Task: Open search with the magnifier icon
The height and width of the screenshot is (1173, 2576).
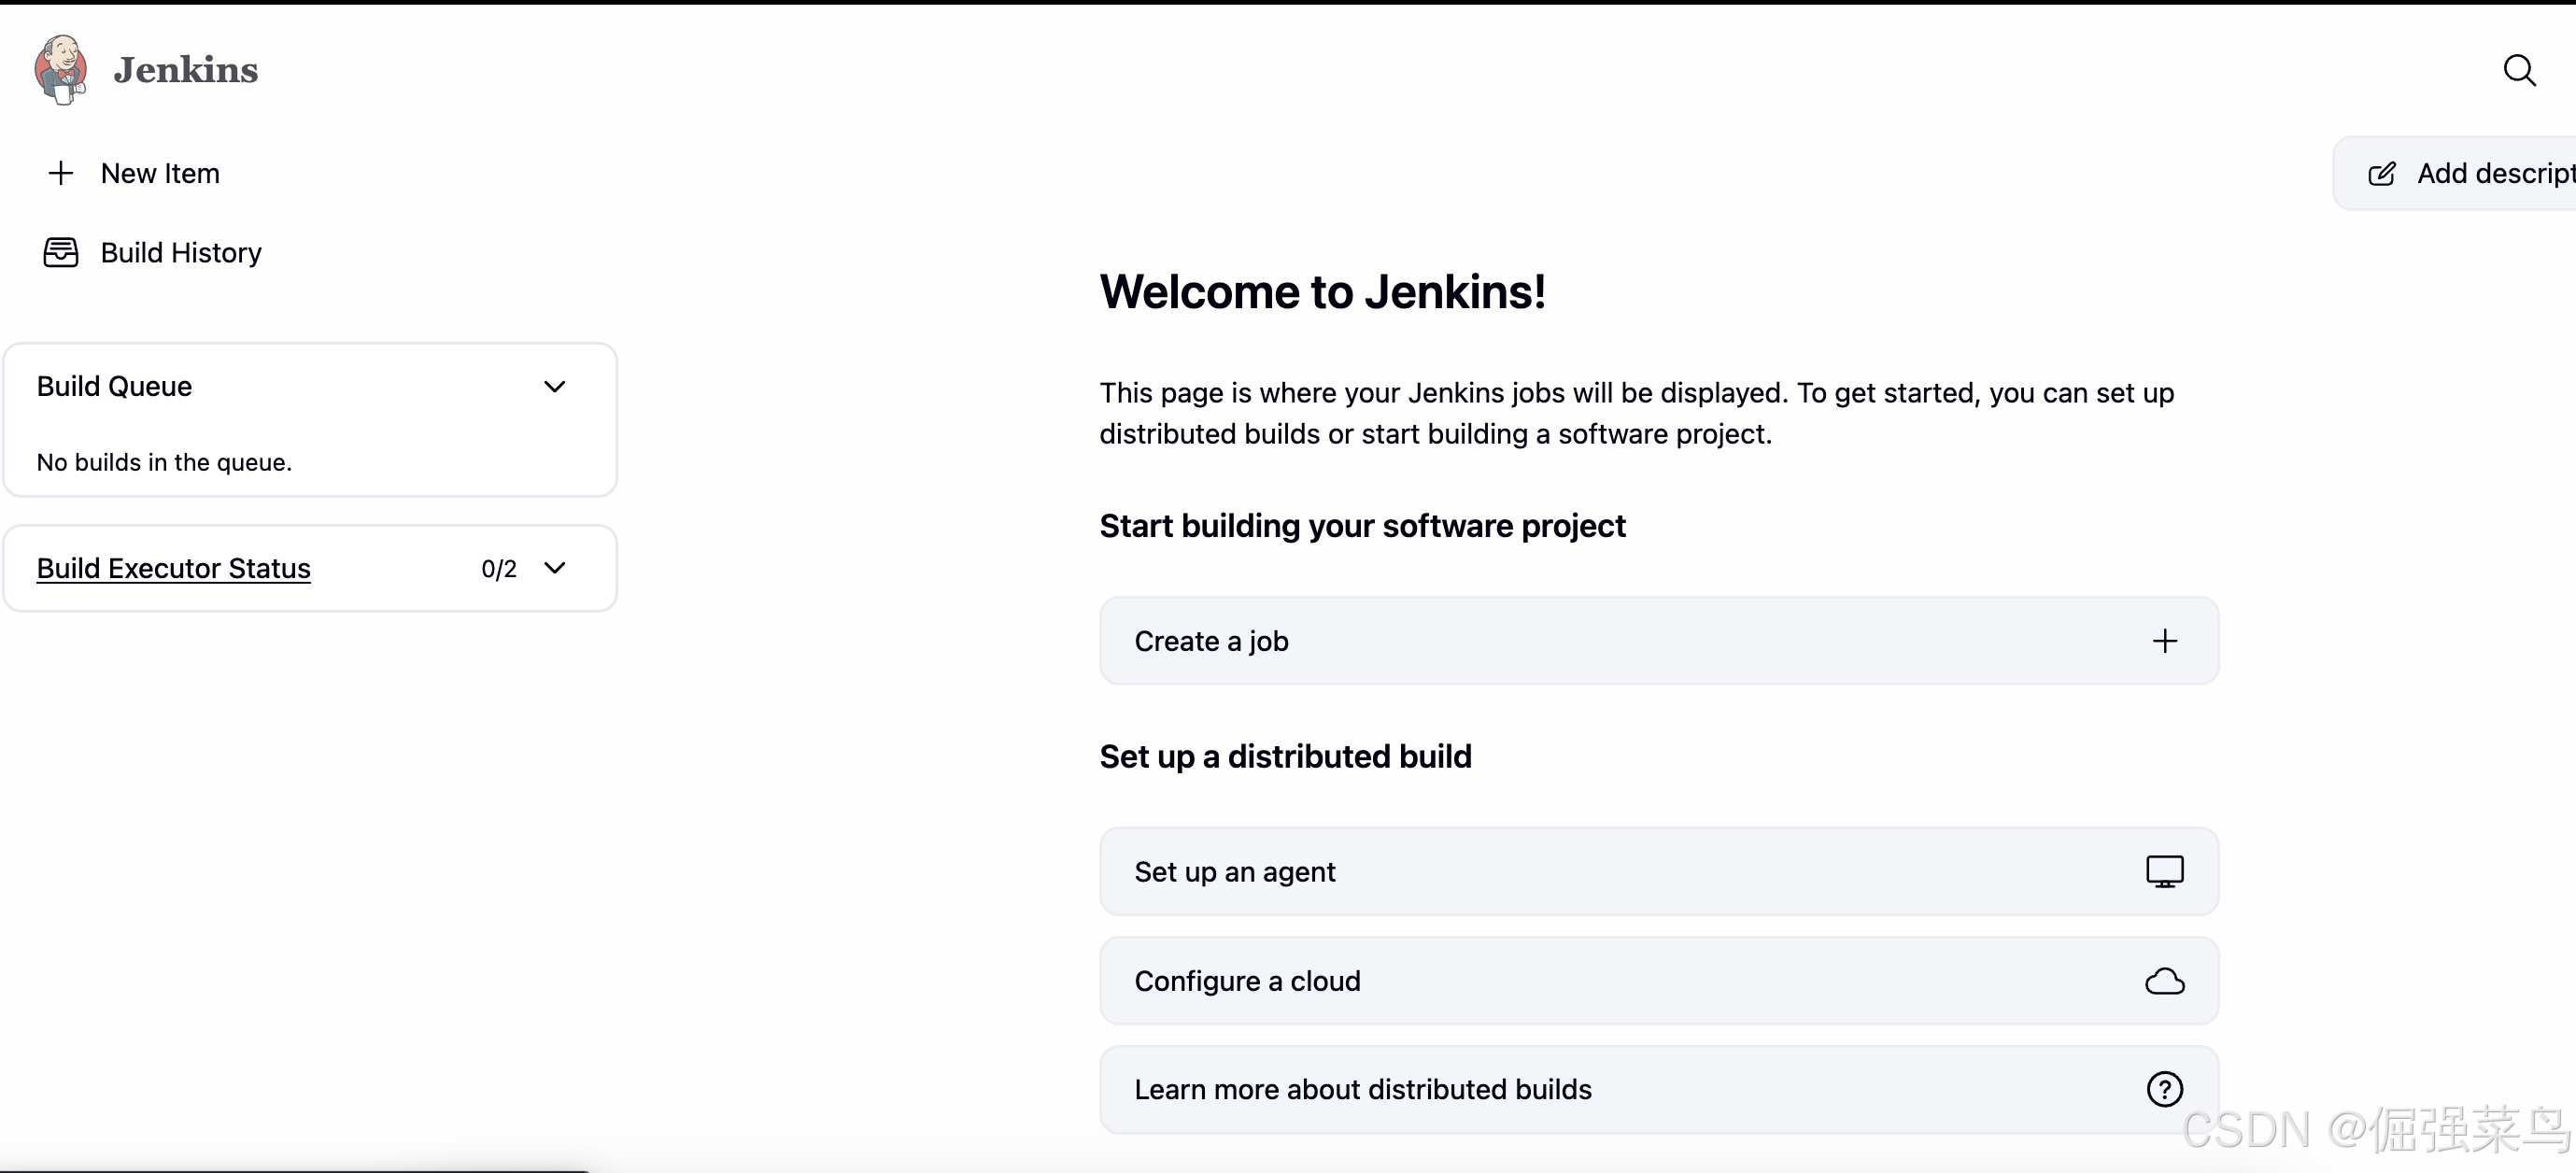Action: tap(2519, 70)
